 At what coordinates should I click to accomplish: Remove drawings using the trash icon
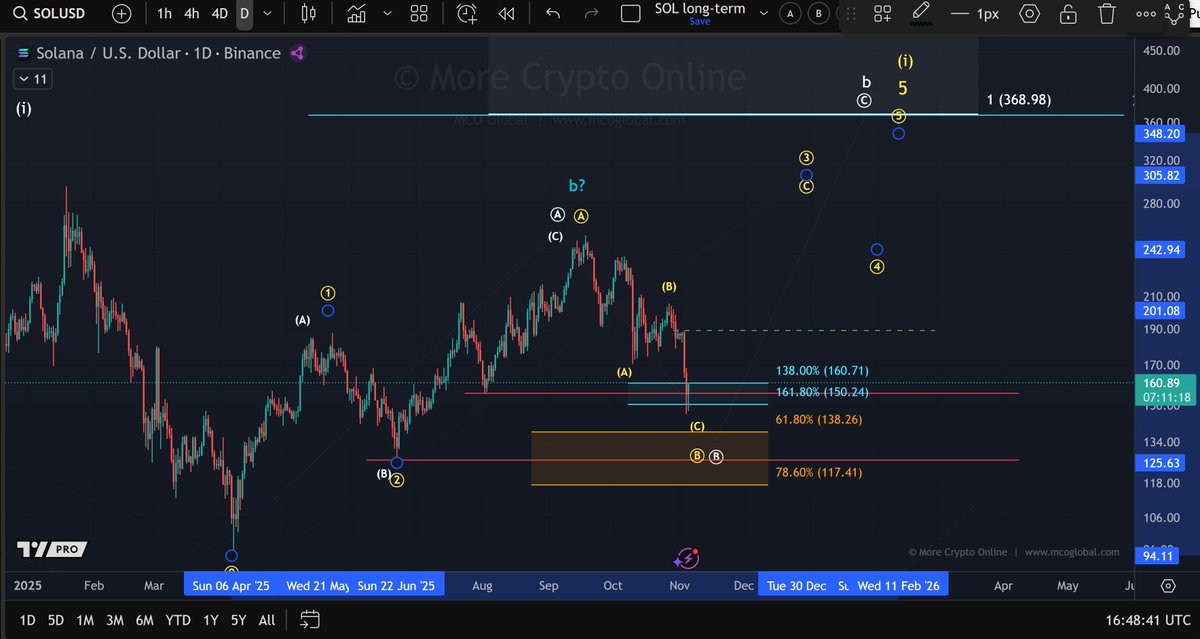1106,14
